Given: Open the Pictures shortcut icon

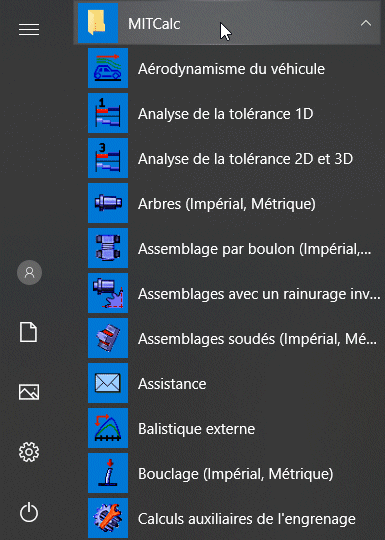Looking at the screenshot, I should (x=29, y=392).
